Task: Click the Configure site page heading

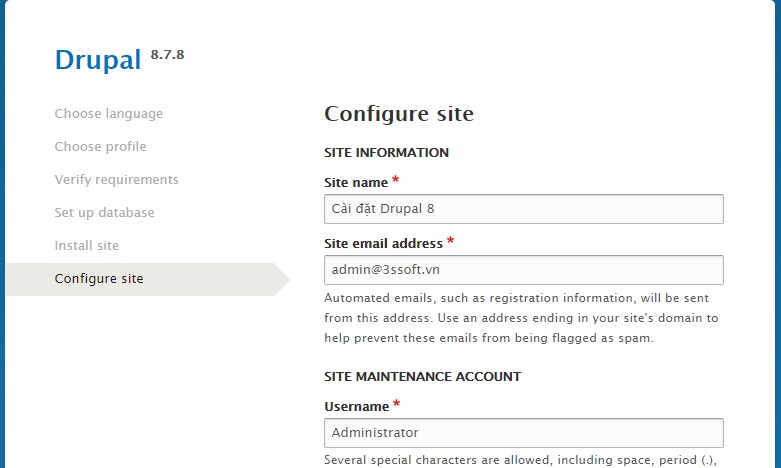Action: [x=399, y=114]
